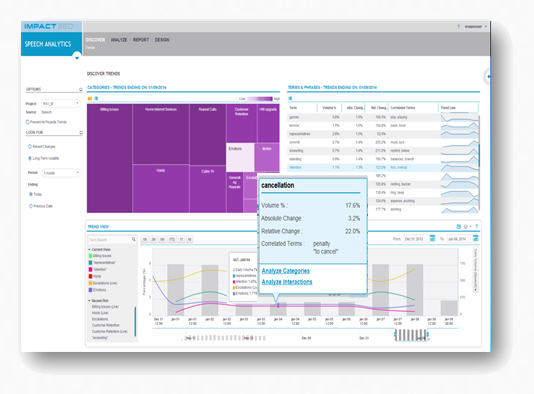The image size is (534, 394).
Task: Switch categories to list view icon
Action: coord(96,98)
